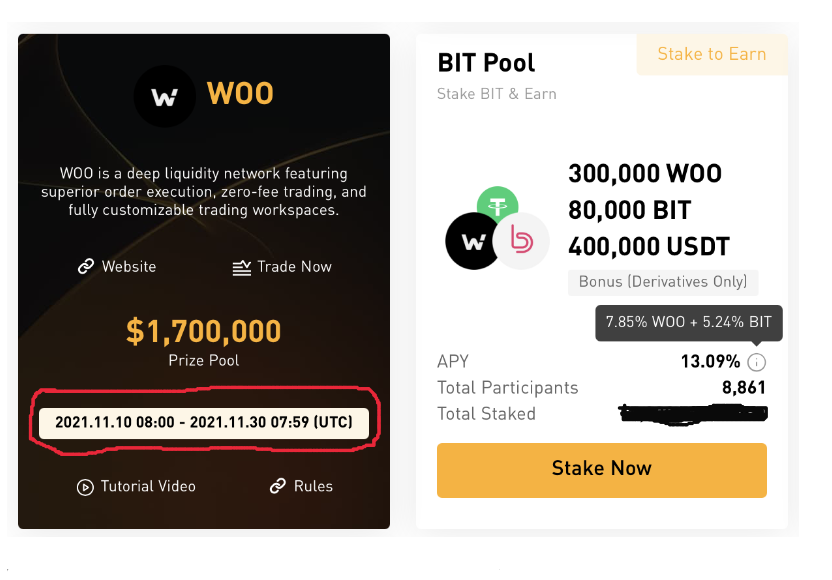The height and width of the screenshot is (580, 832).
Task: Click the pink BIT token icon
Action: click(x=522, y=241)
